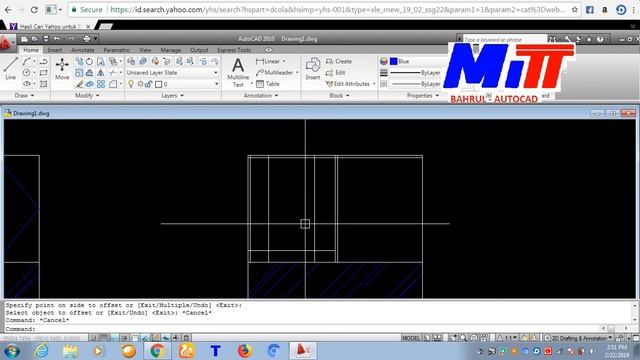Select the Circle draw tool
This screenshot has width=640, height=360.
pos(27,73)
